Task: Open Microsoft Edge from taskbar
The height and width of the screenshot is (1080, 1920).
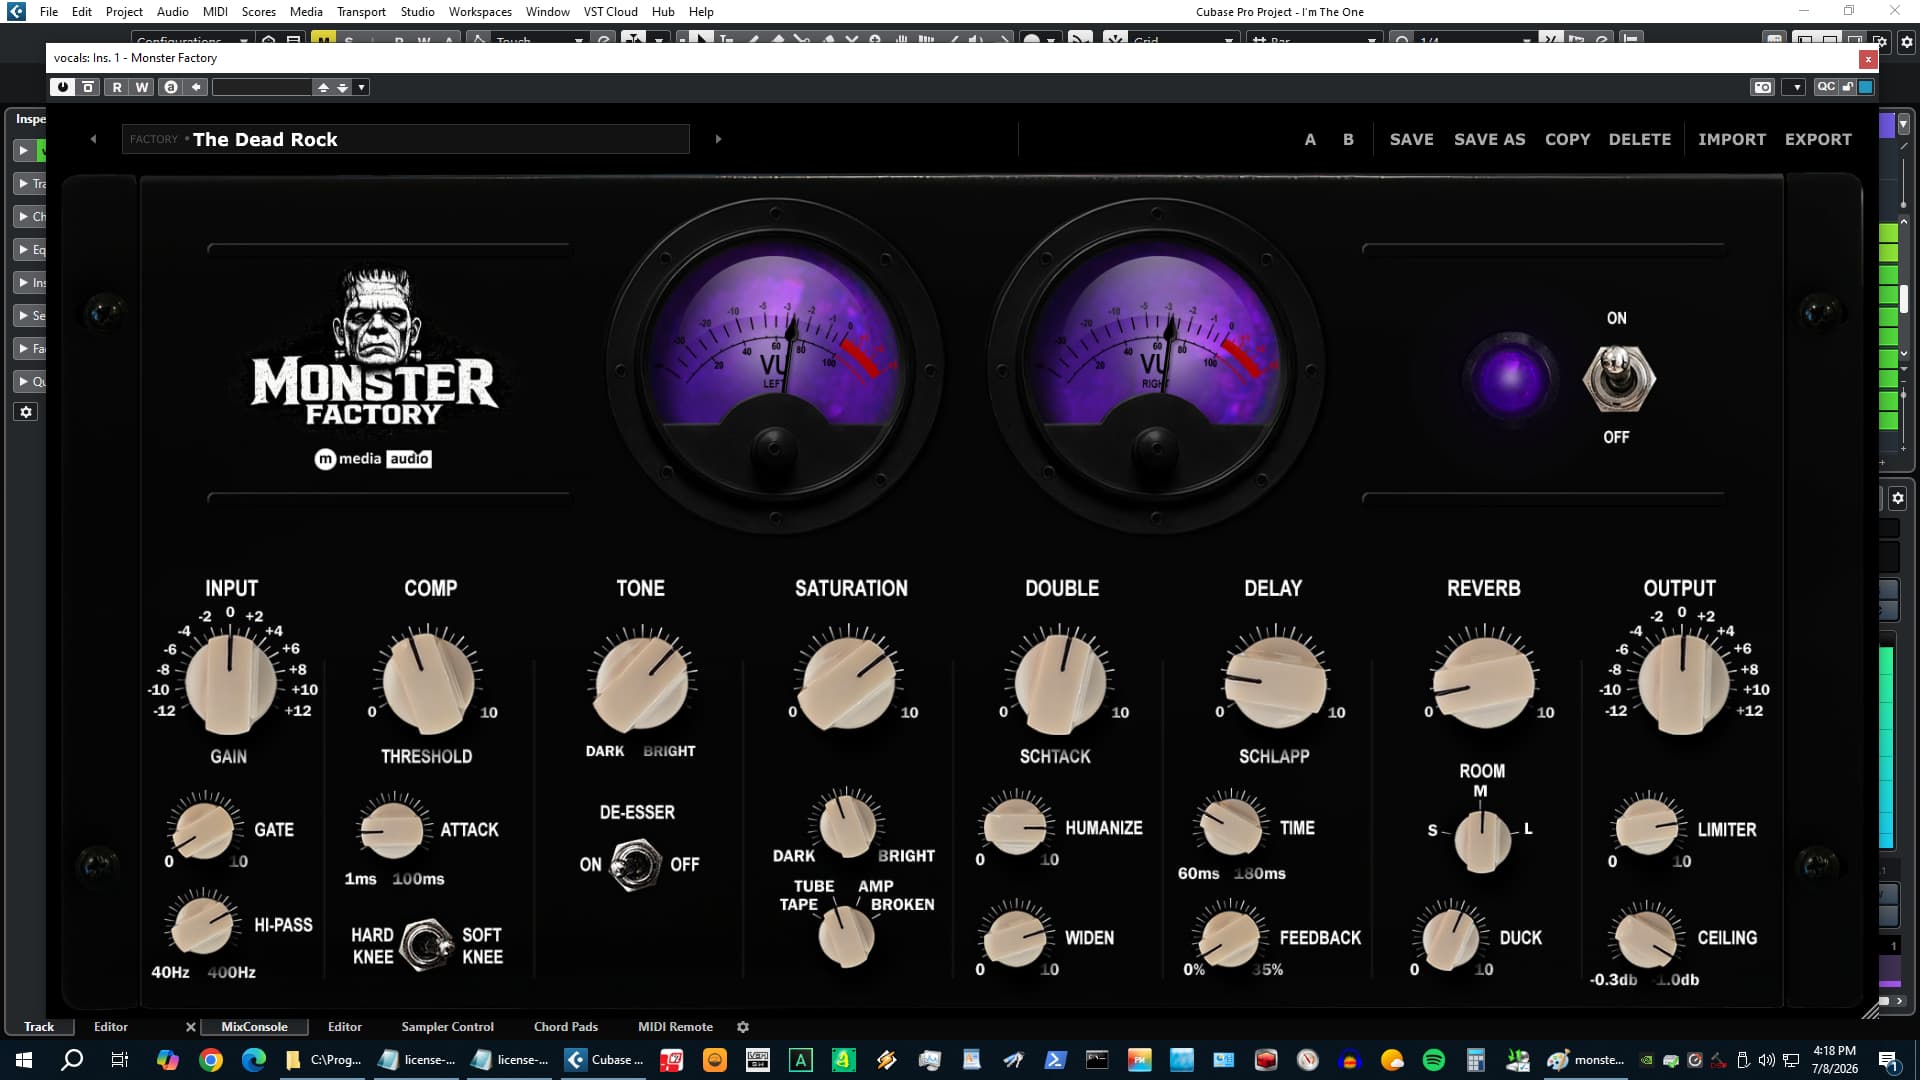Action: click(x=253, y=1060)
